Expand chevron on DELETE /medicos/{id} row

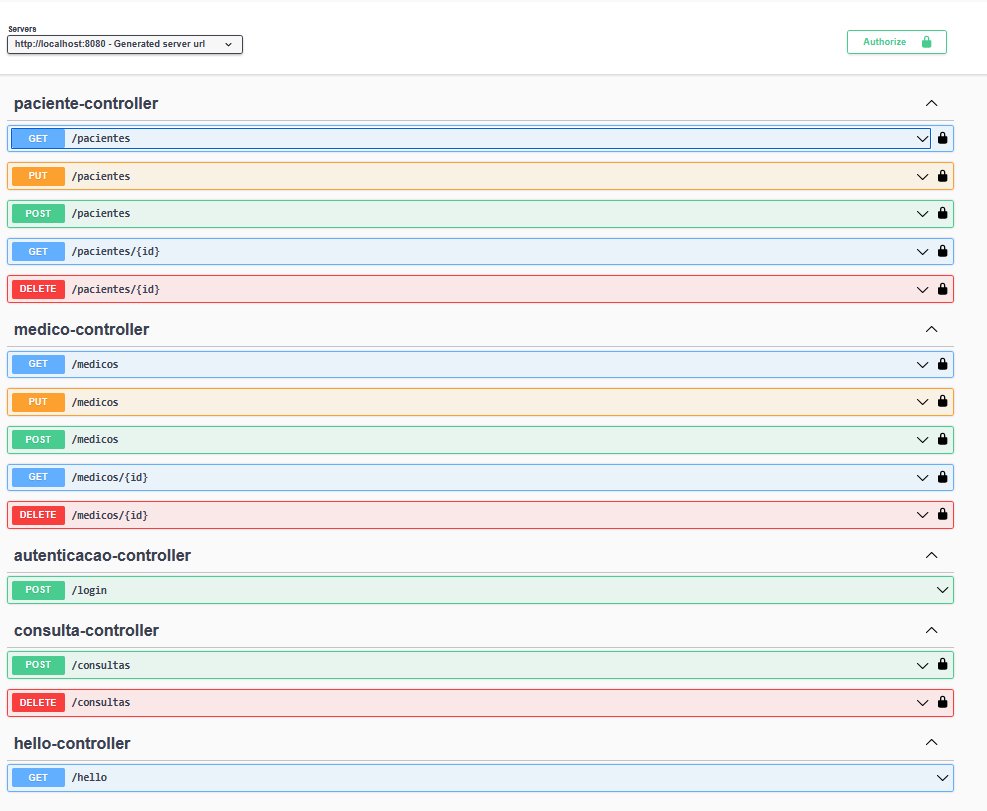(922, 514)
